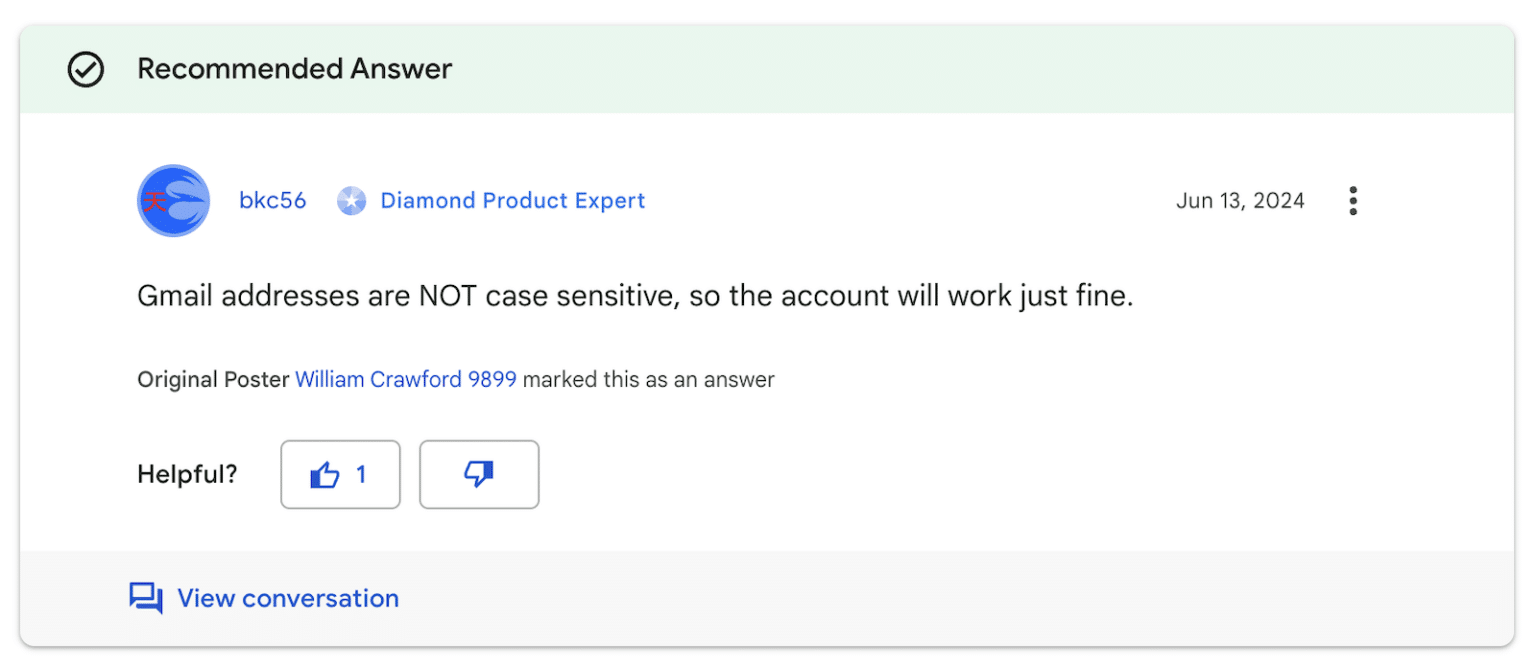Click the words "marked this as an answer"

[648, 380]
